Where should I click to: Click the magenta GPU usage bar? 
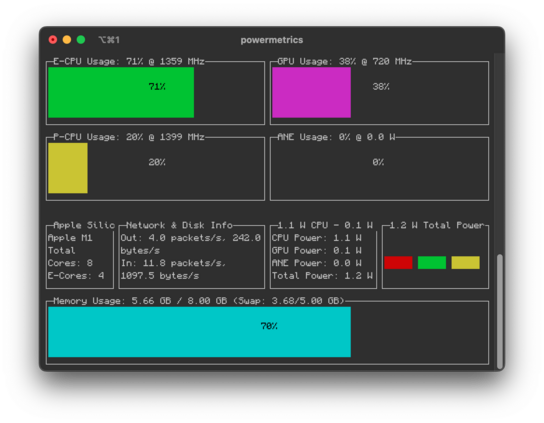click(x=312, y=92)
